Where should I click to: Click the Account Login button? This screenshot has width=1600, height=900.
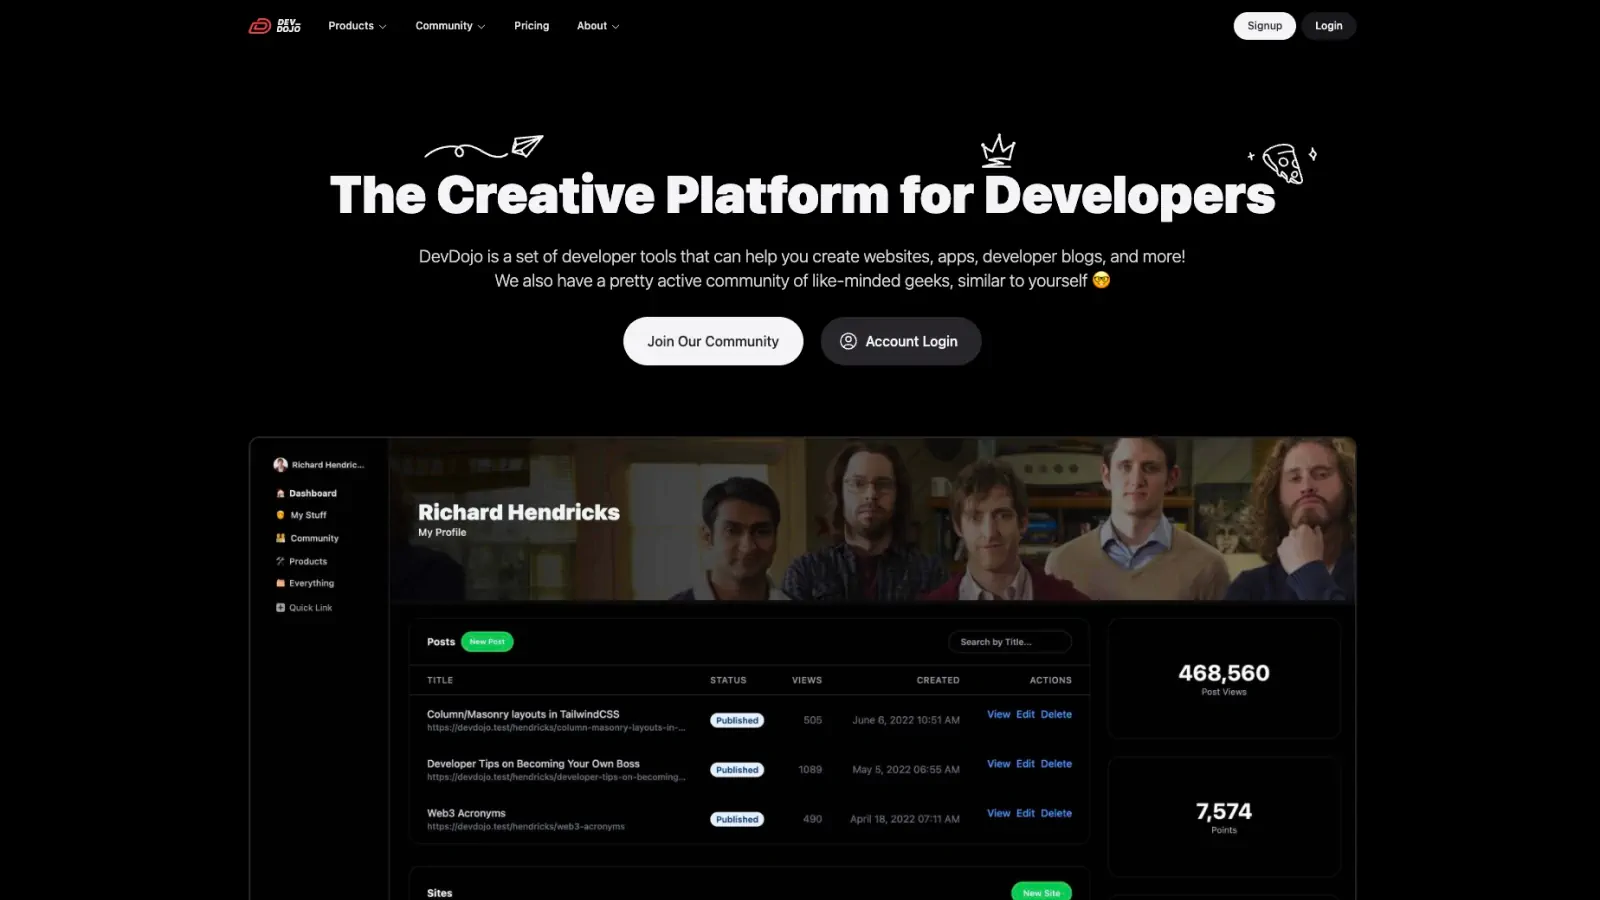click(x=901, y=341)
